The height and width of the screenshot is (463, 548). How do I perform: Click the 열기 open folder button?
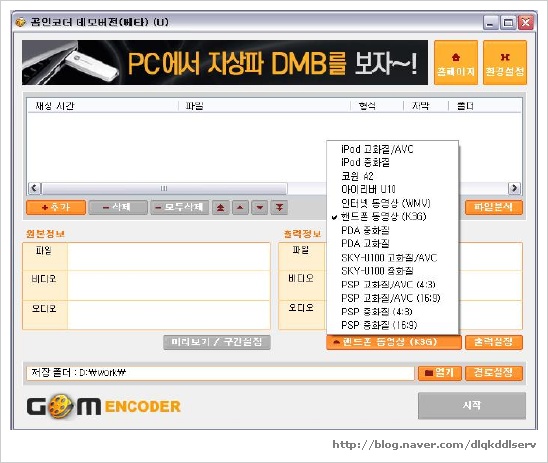click(x=440, y=373)
